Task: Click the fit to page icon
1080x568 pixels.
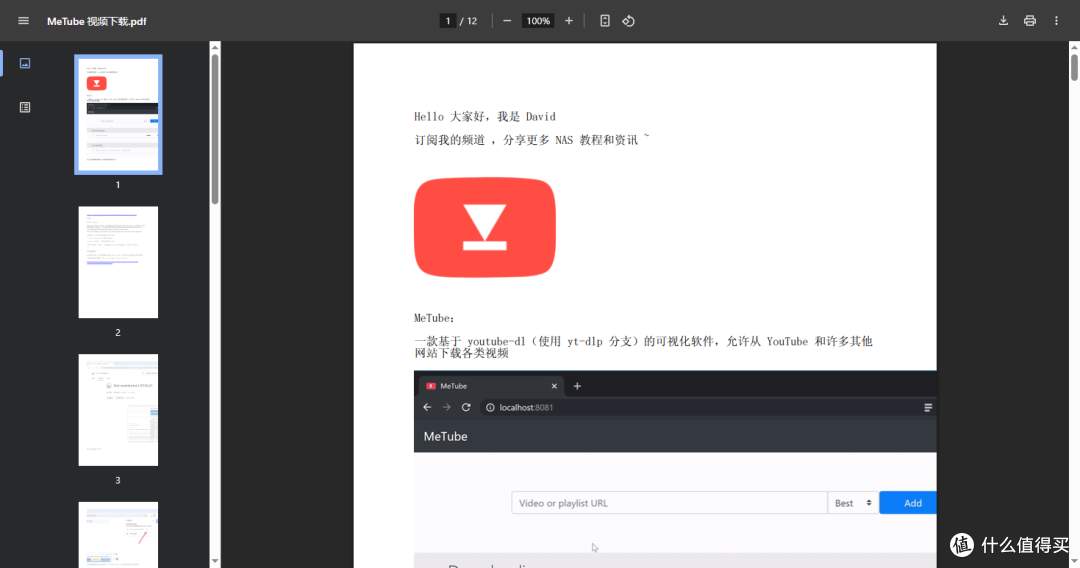Action: tap(605, 21)
